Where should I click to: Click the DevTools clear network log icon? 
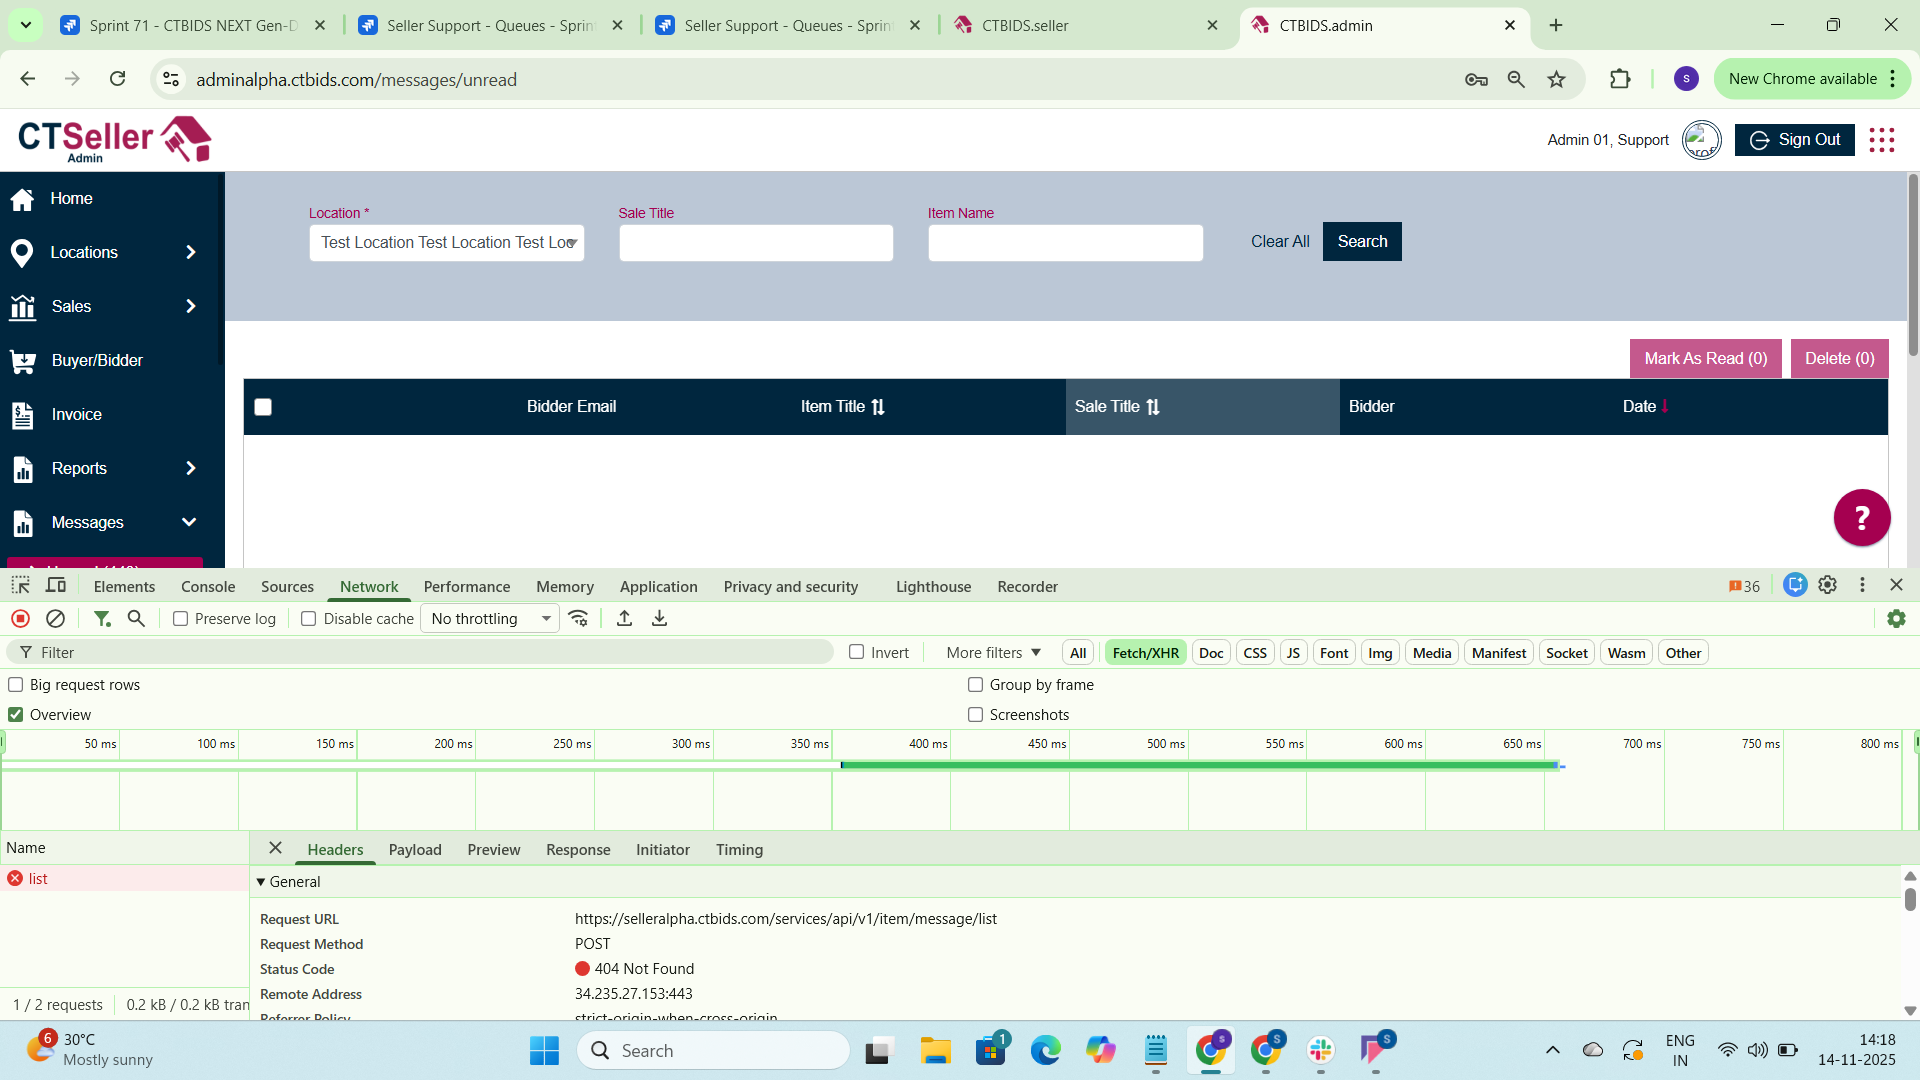pos(56,619)
